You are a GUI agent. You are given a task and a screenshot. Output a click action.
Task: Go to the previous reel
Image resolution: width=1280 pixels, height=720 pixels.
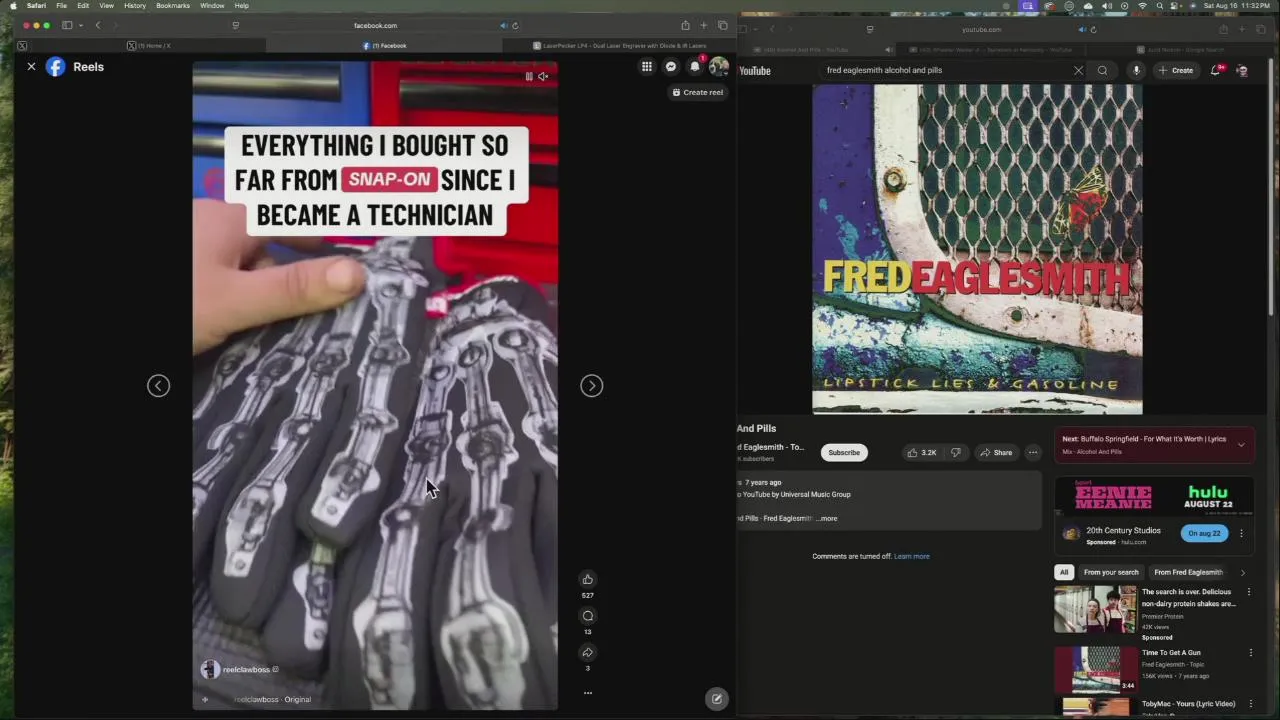(x=158, y=386)
